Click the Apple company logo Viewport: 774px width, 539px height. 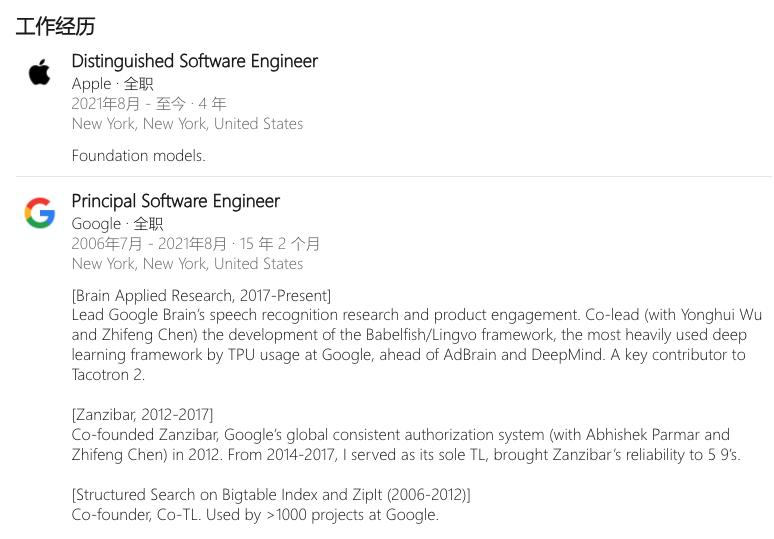39,72
